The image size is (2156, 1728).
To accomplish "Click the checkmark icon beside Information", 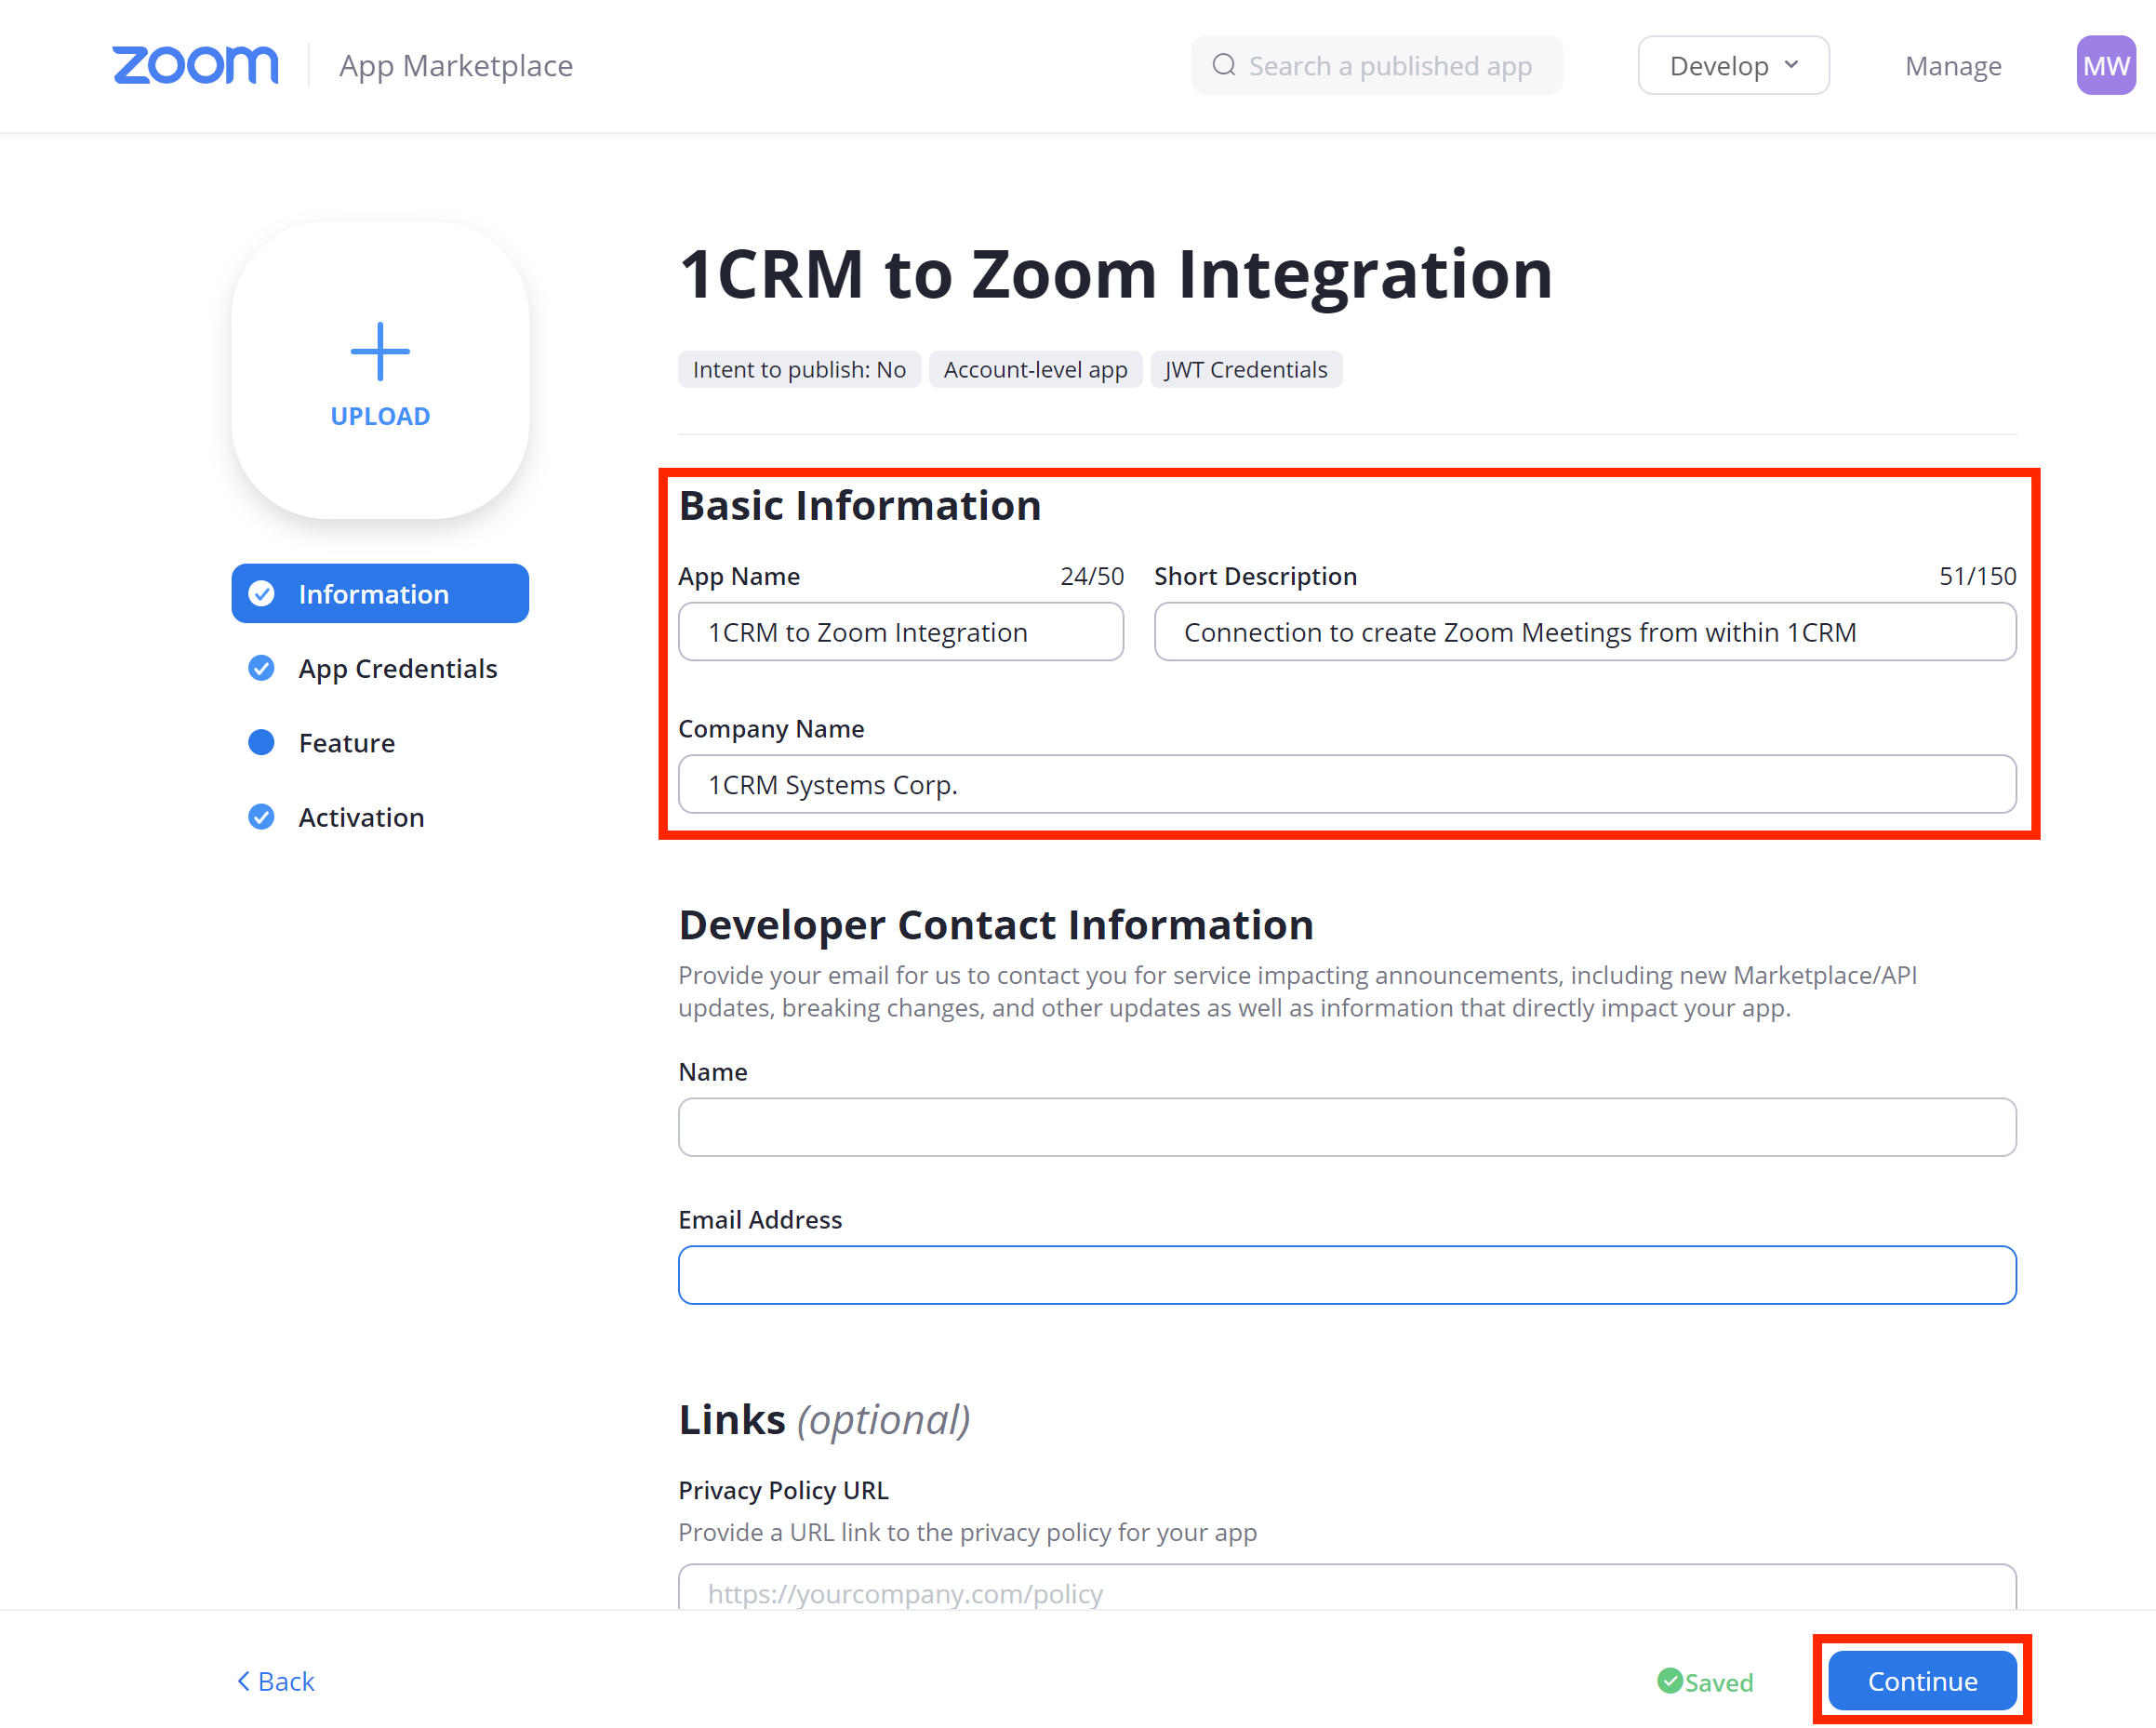I will click(x=261, y=594).
